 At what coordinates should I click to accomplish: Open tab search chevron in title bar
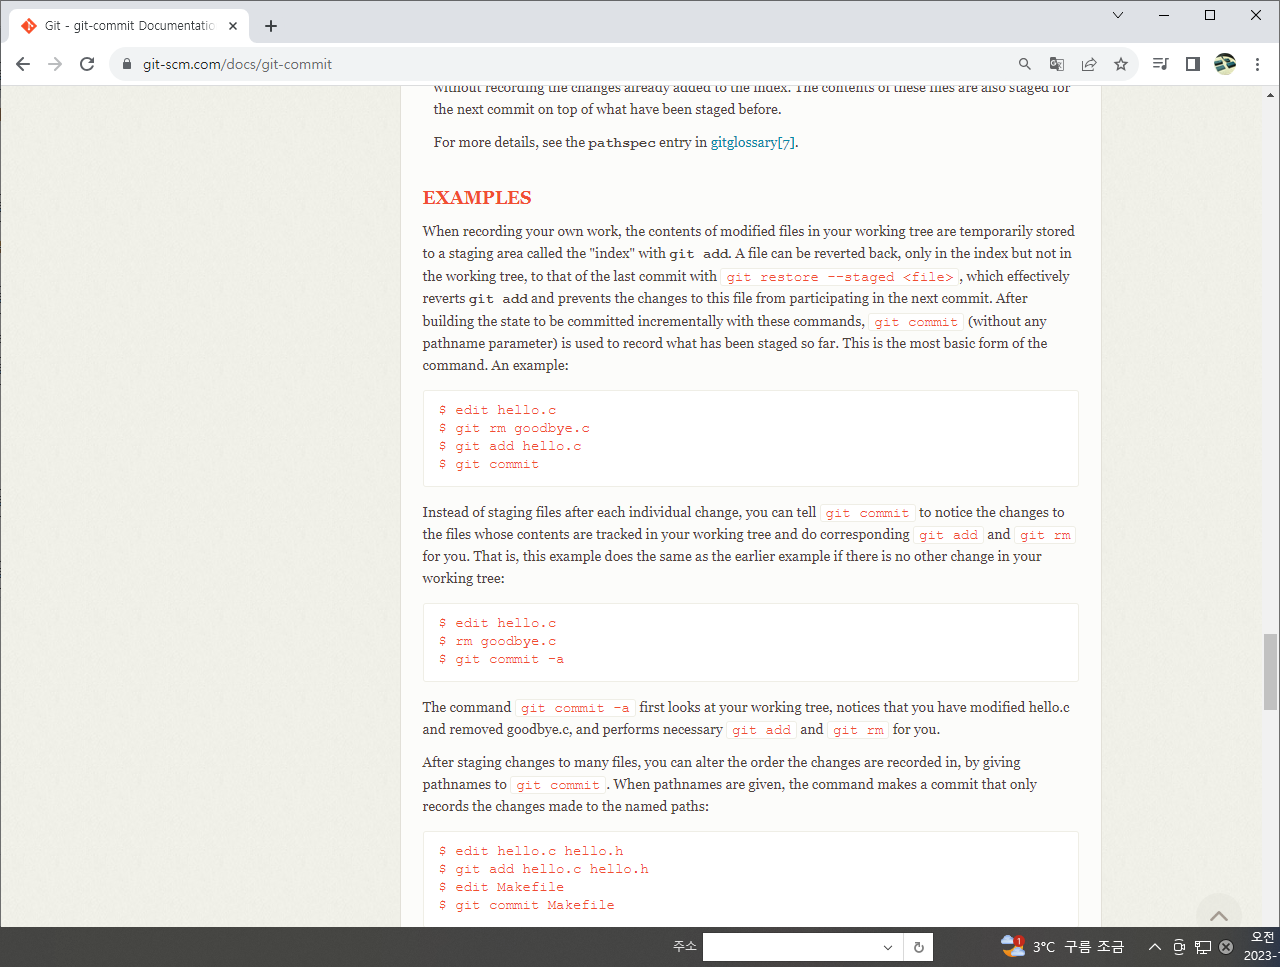point(1118,15)
